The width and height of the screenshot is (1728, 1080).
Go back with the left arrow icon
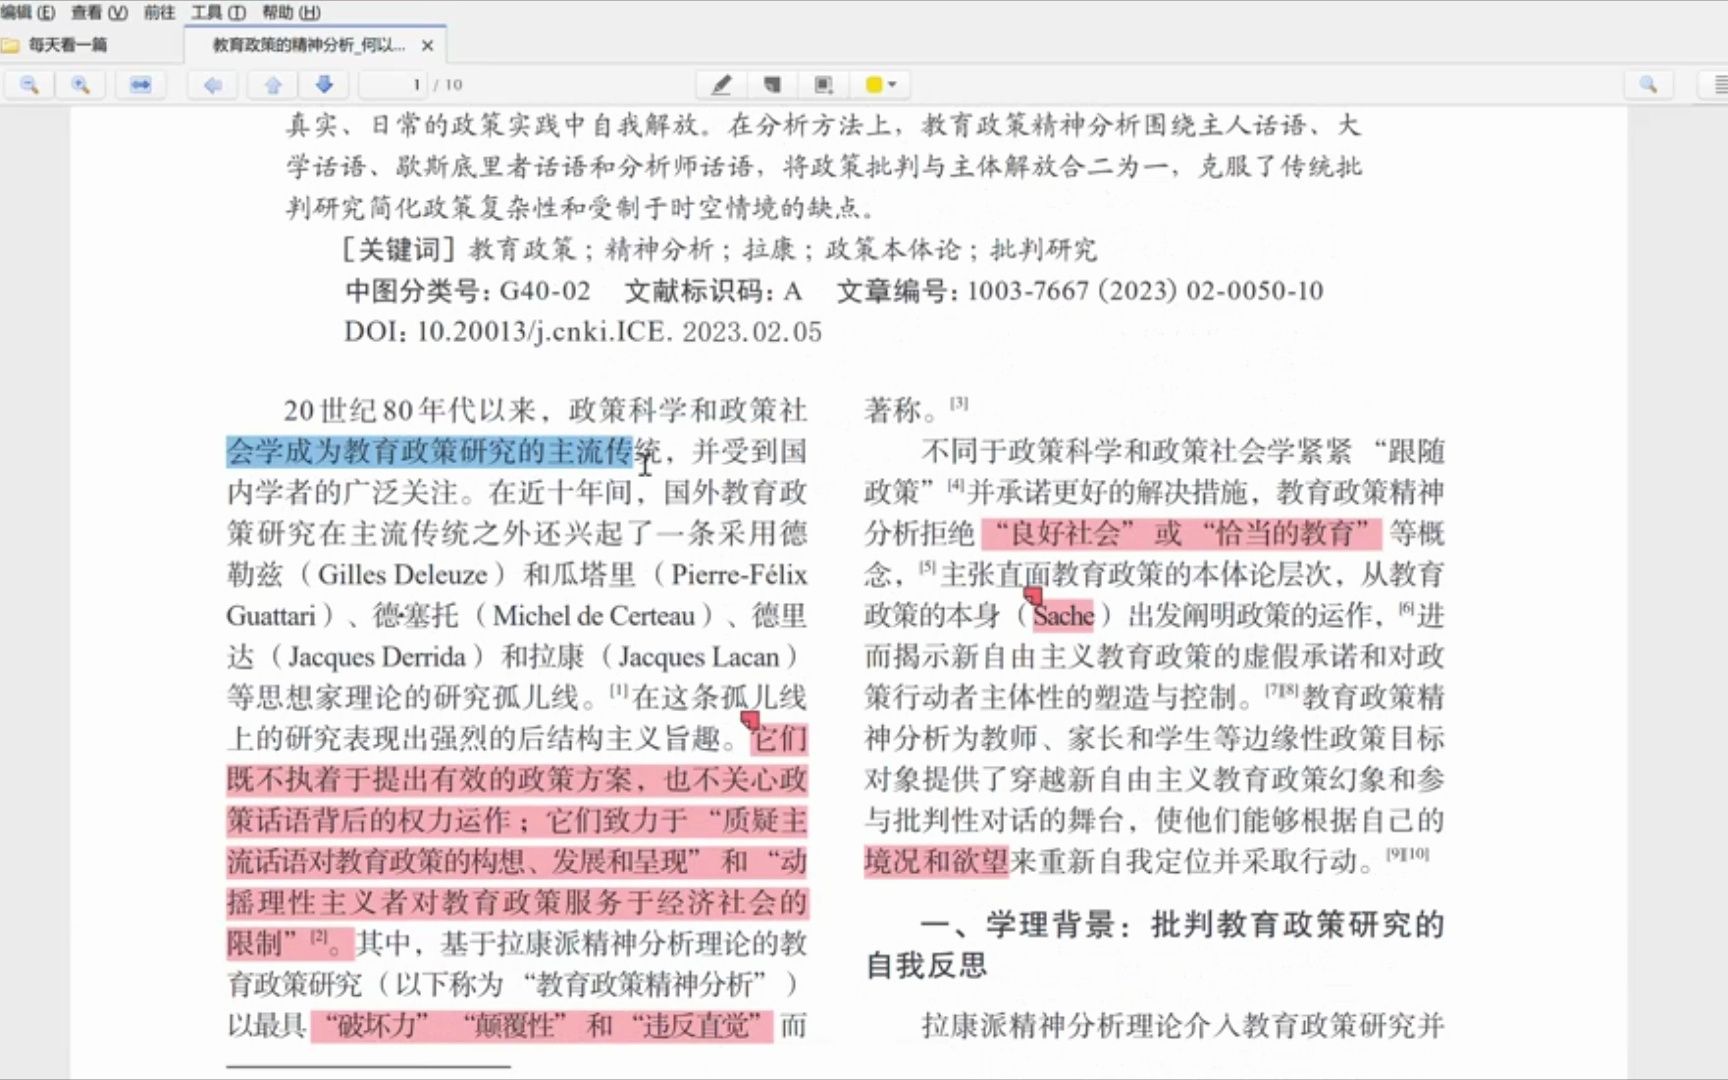[212, 85]
